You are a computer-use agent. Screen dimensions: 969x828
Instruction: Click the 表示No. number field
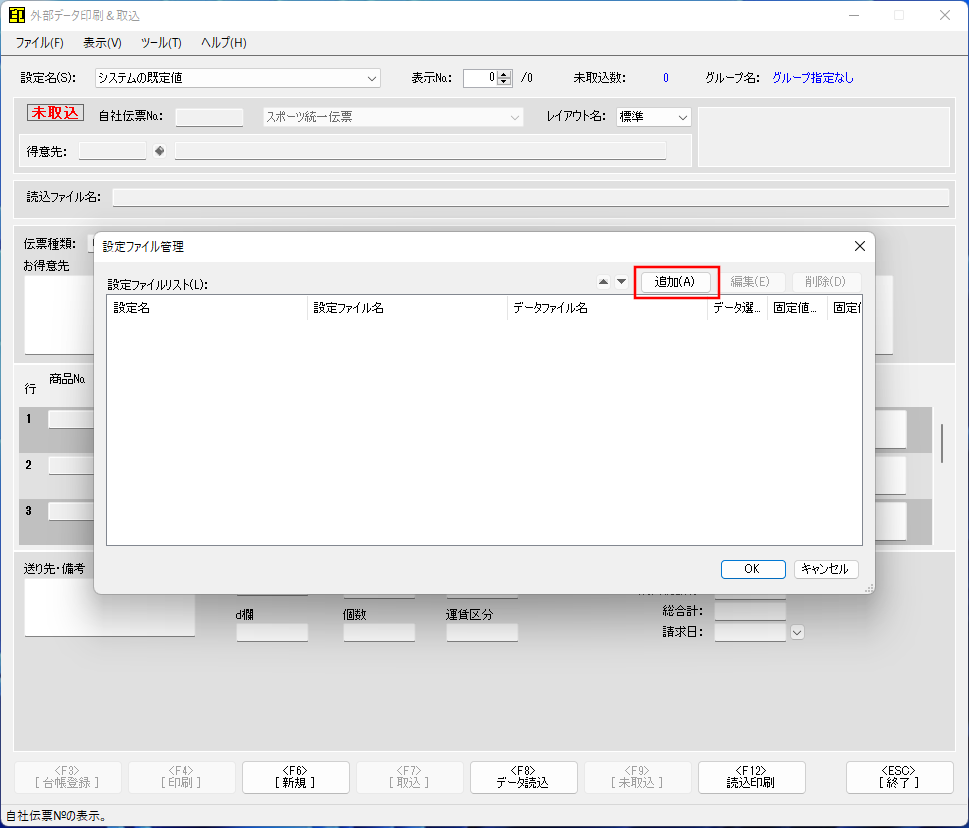[481, 78]
